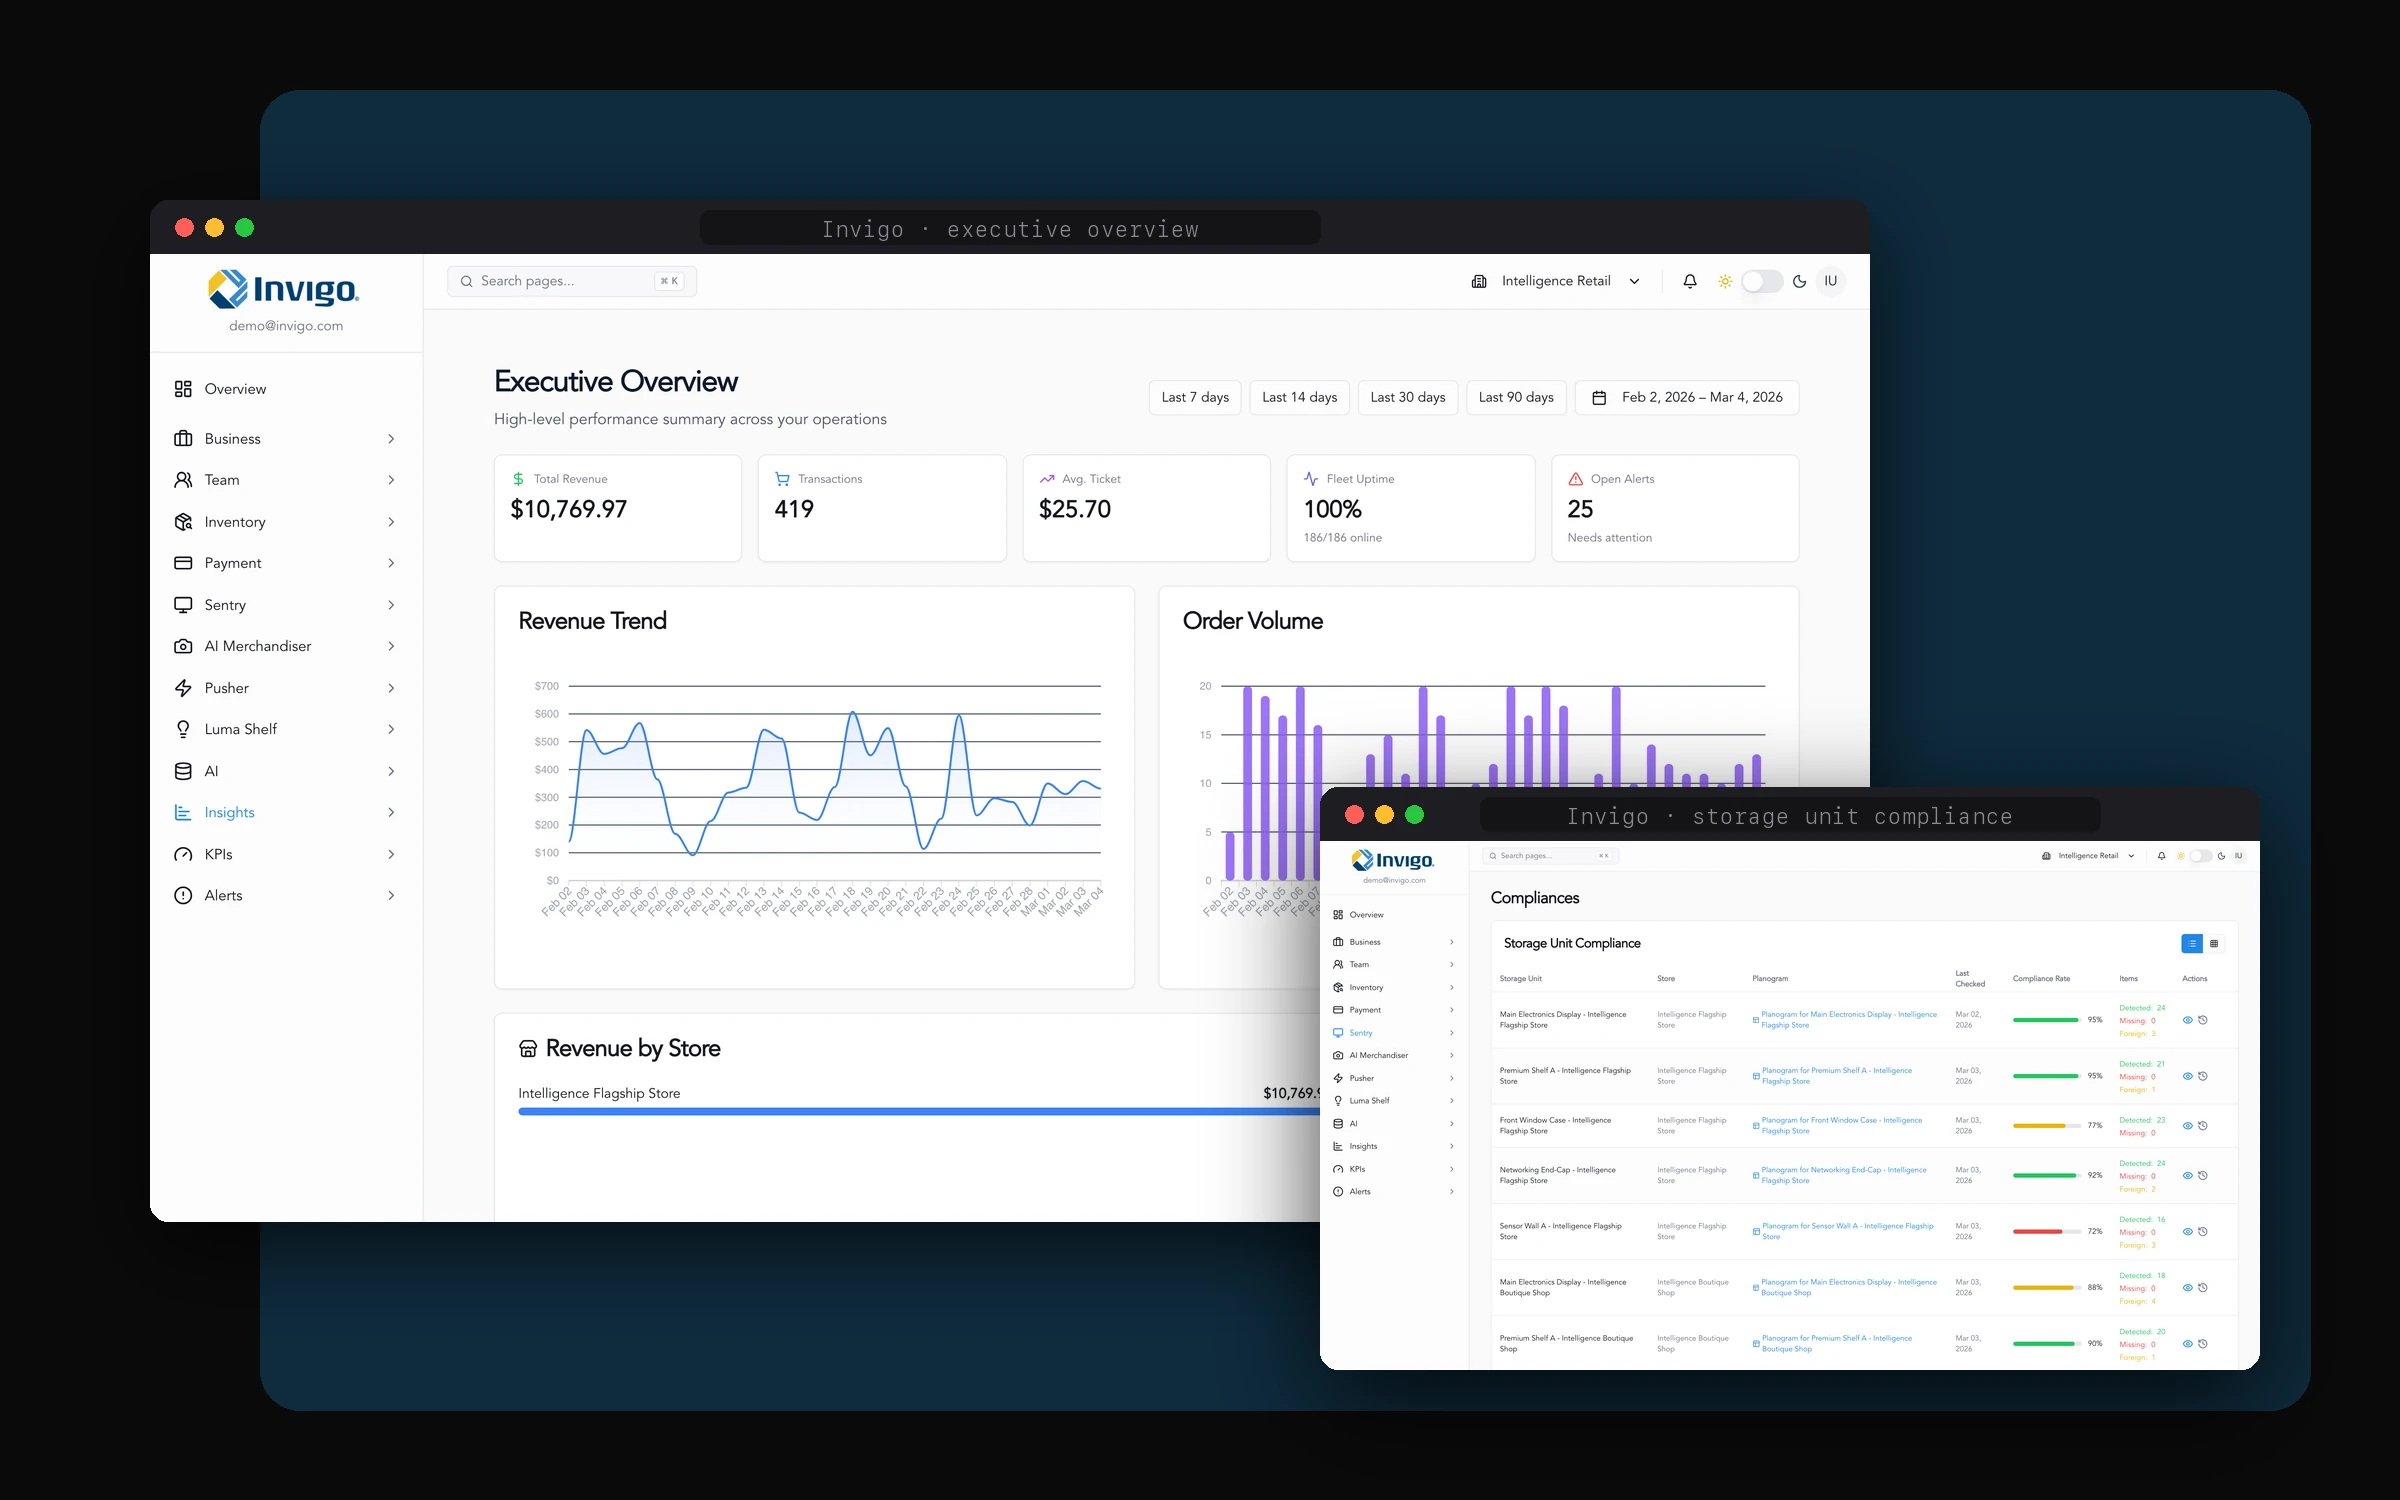2400x1500 pixels.
Task: Select Last 7 days range button
Action: tap(1195, 397)
